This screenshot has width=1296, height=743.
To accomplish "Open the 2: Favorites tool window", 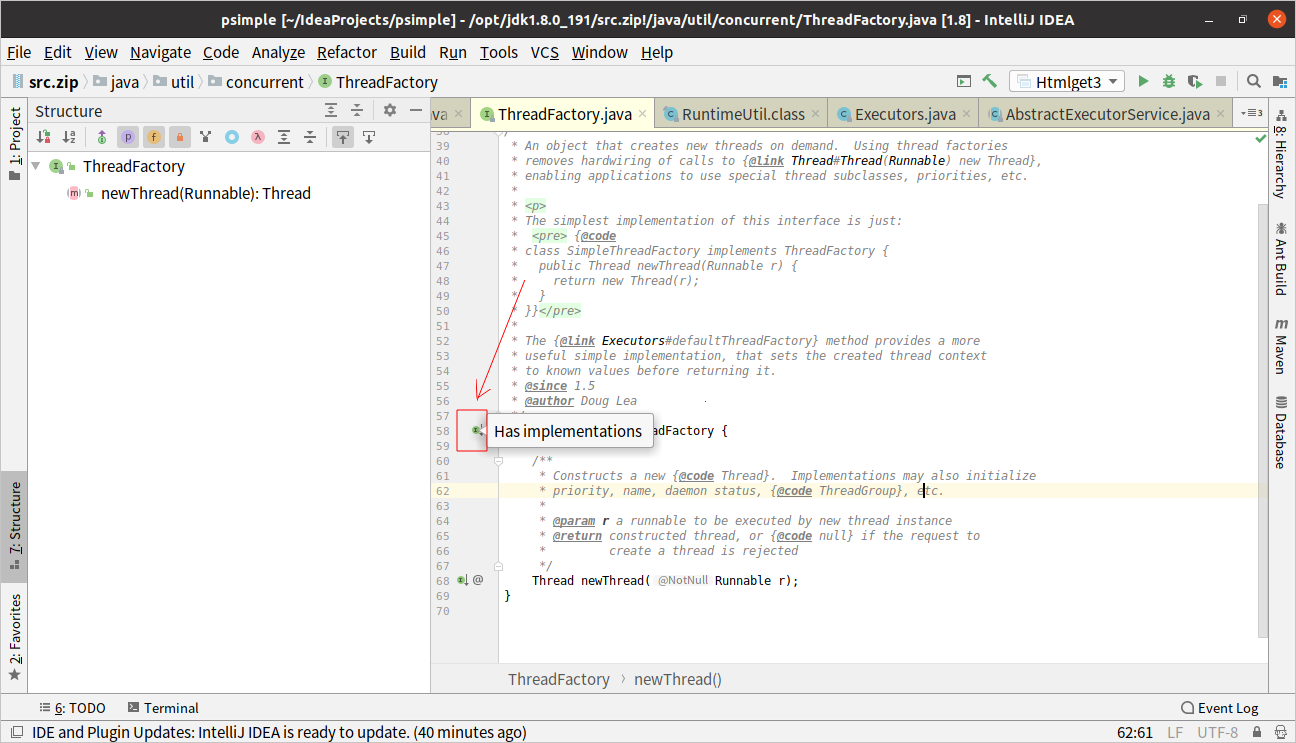I will pos(14,637).
